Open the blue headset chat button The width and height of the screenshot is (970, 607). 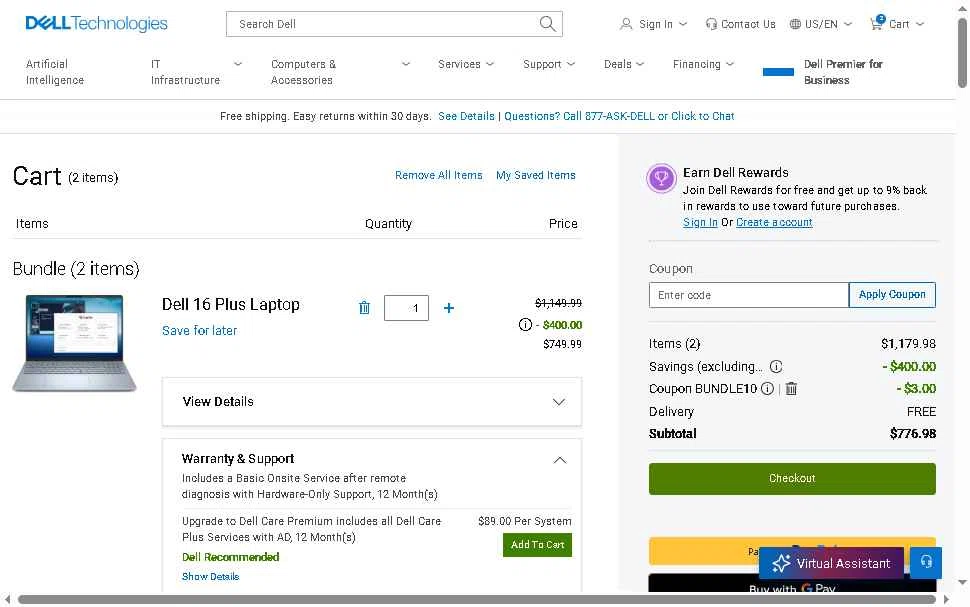[926, 562]
